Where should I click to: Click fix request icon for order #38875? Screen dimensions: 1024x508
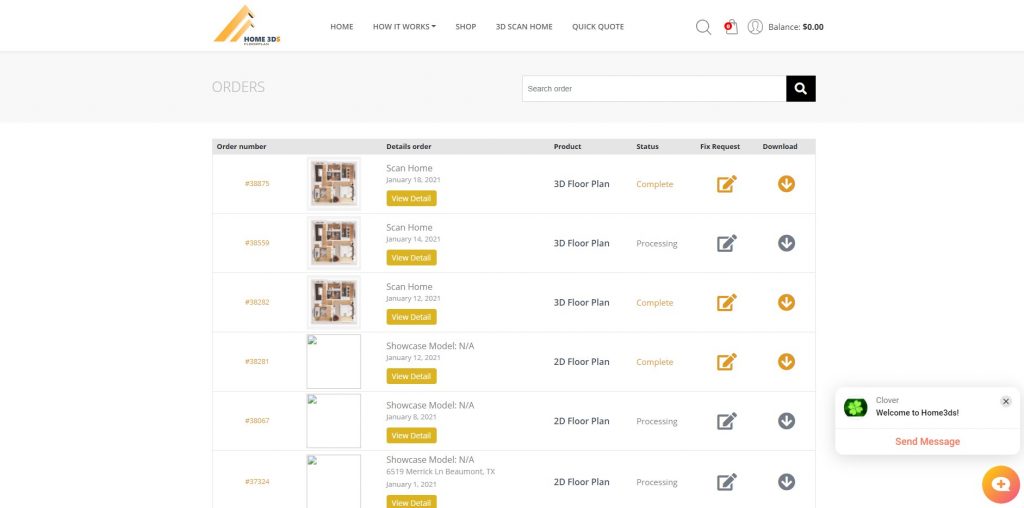(727, 184)
